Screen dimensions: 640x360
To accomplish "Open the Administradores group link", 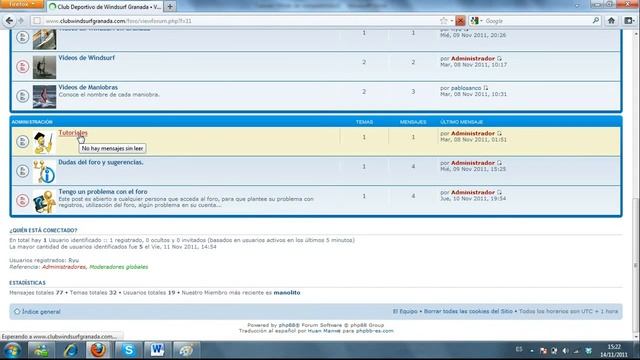I will point(64,267).
